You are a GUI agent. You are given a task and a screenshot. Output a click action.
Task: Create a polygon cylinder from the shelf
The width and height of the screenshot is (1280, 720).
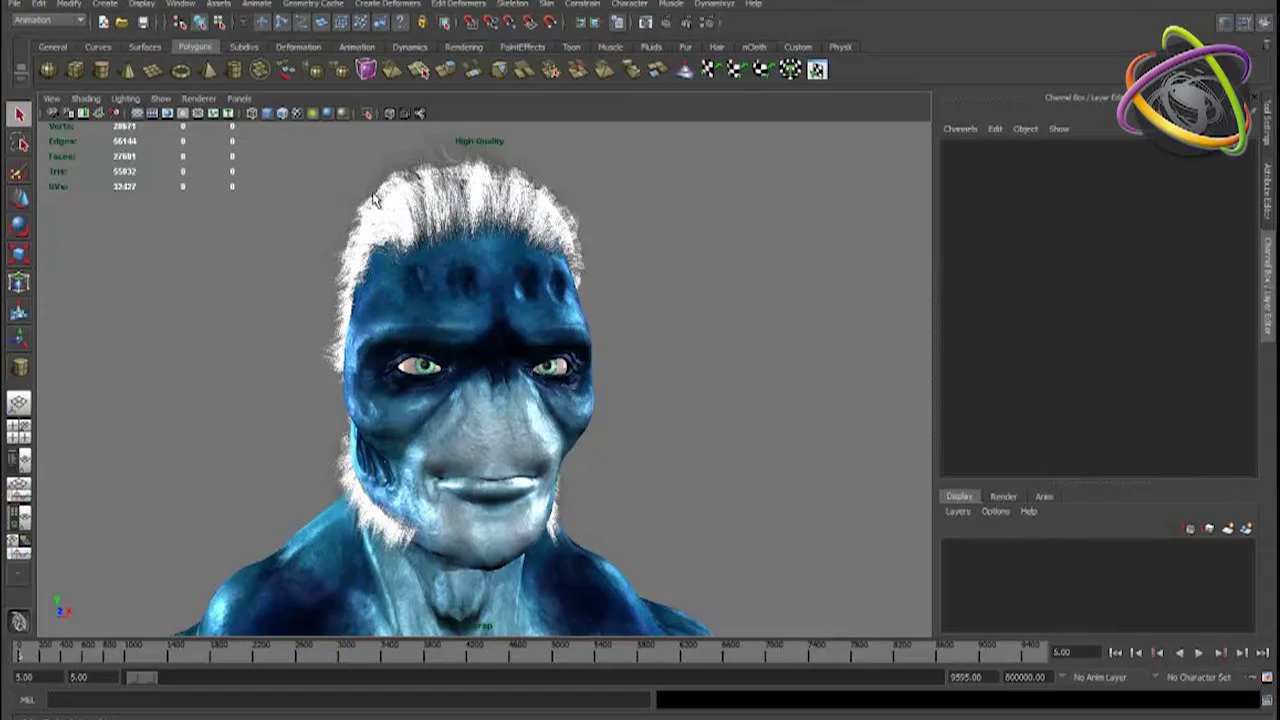pos(101,70)
